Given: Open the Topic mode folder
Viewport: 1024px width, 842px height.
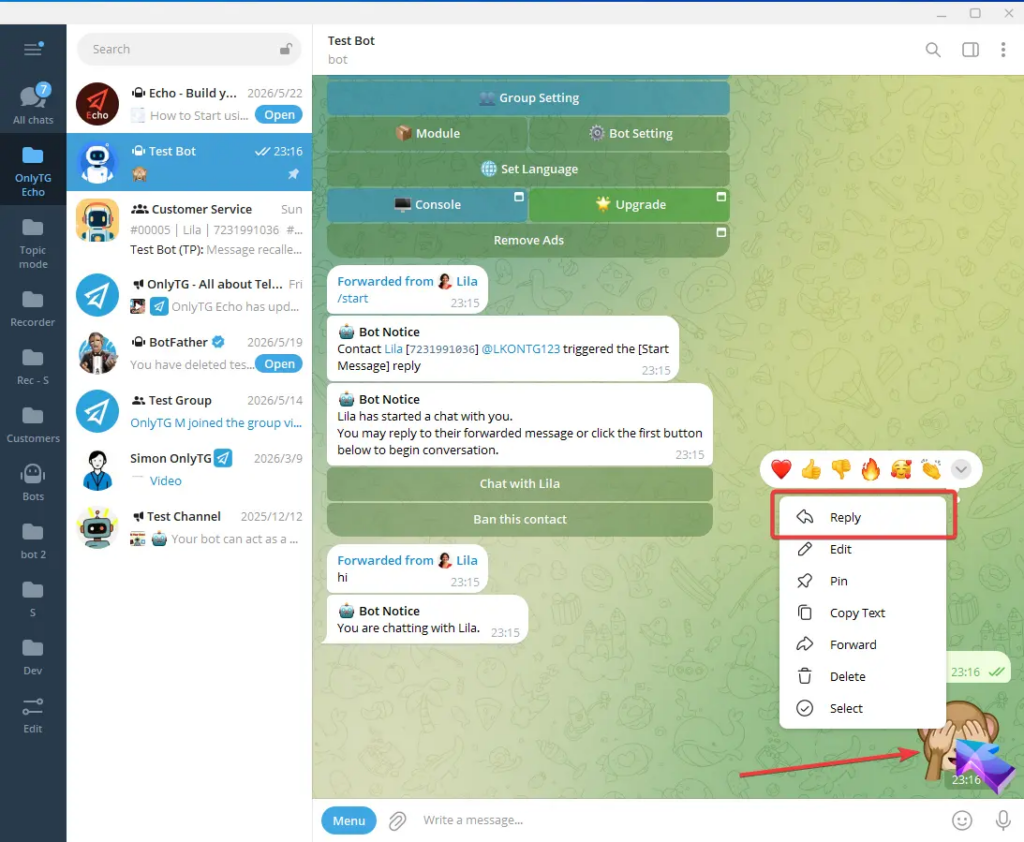Looking at the screenshot, I should pyautogui.click(x=33, y=243).
